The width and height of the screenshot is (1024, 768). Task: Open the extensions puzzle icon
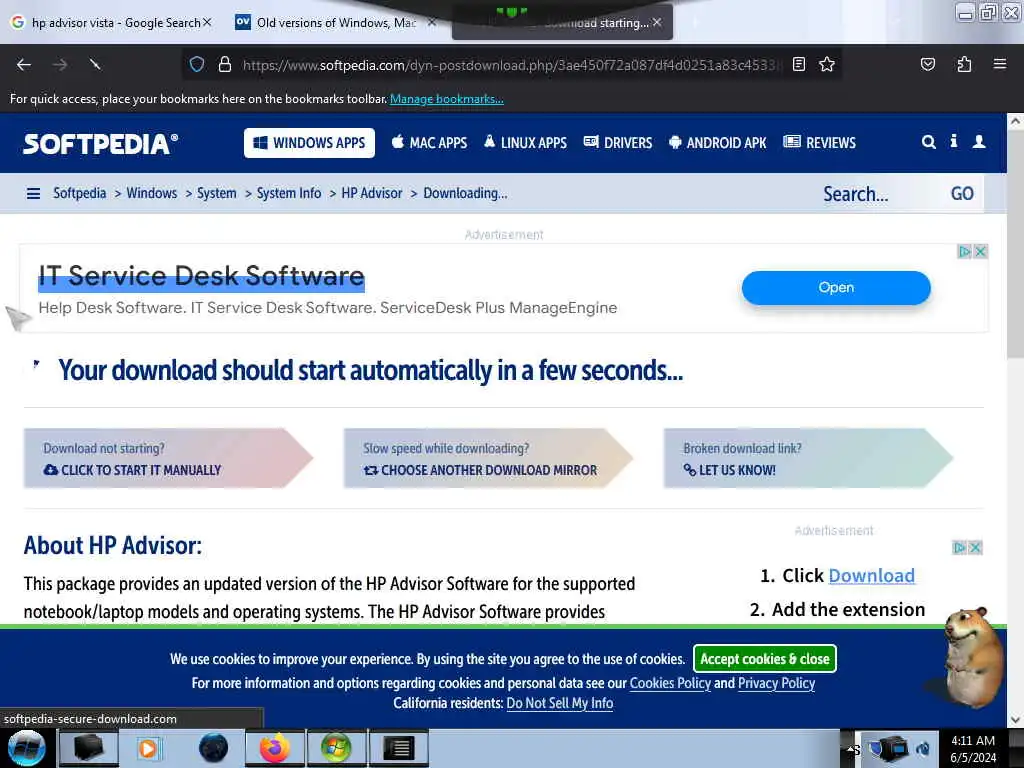pos(964,64)
